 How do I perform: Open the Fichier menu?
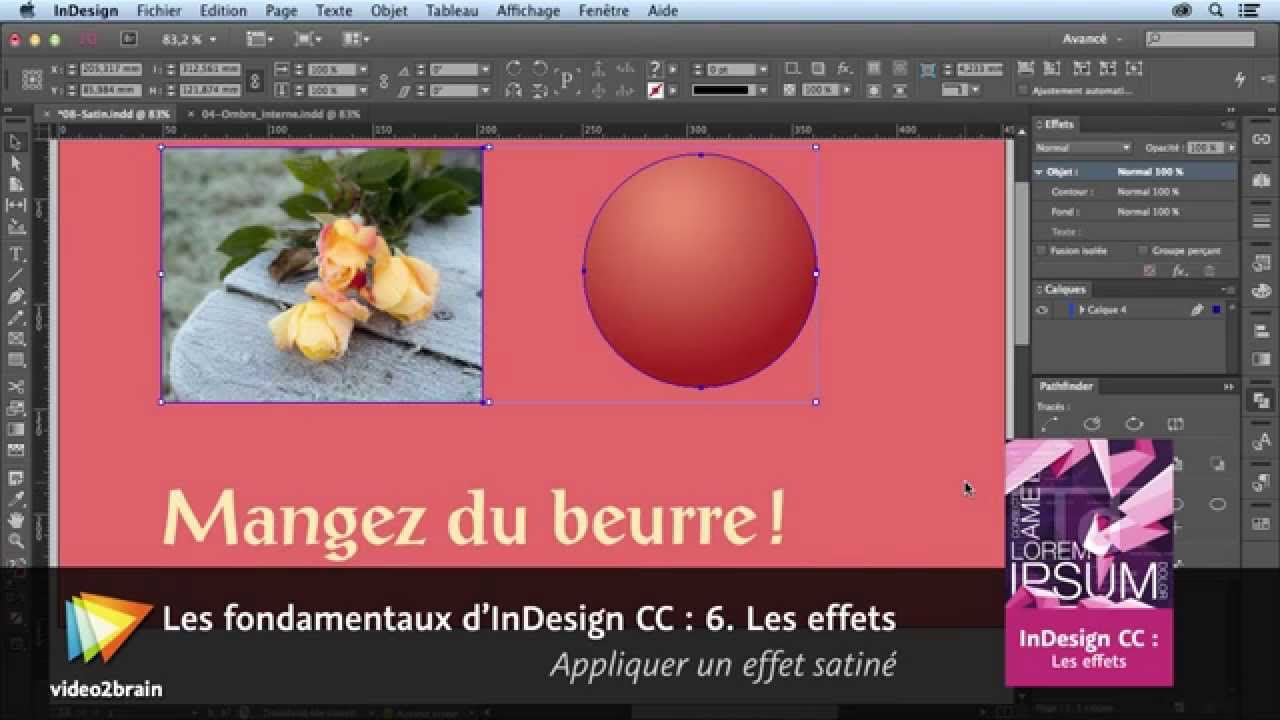point(159,11)
